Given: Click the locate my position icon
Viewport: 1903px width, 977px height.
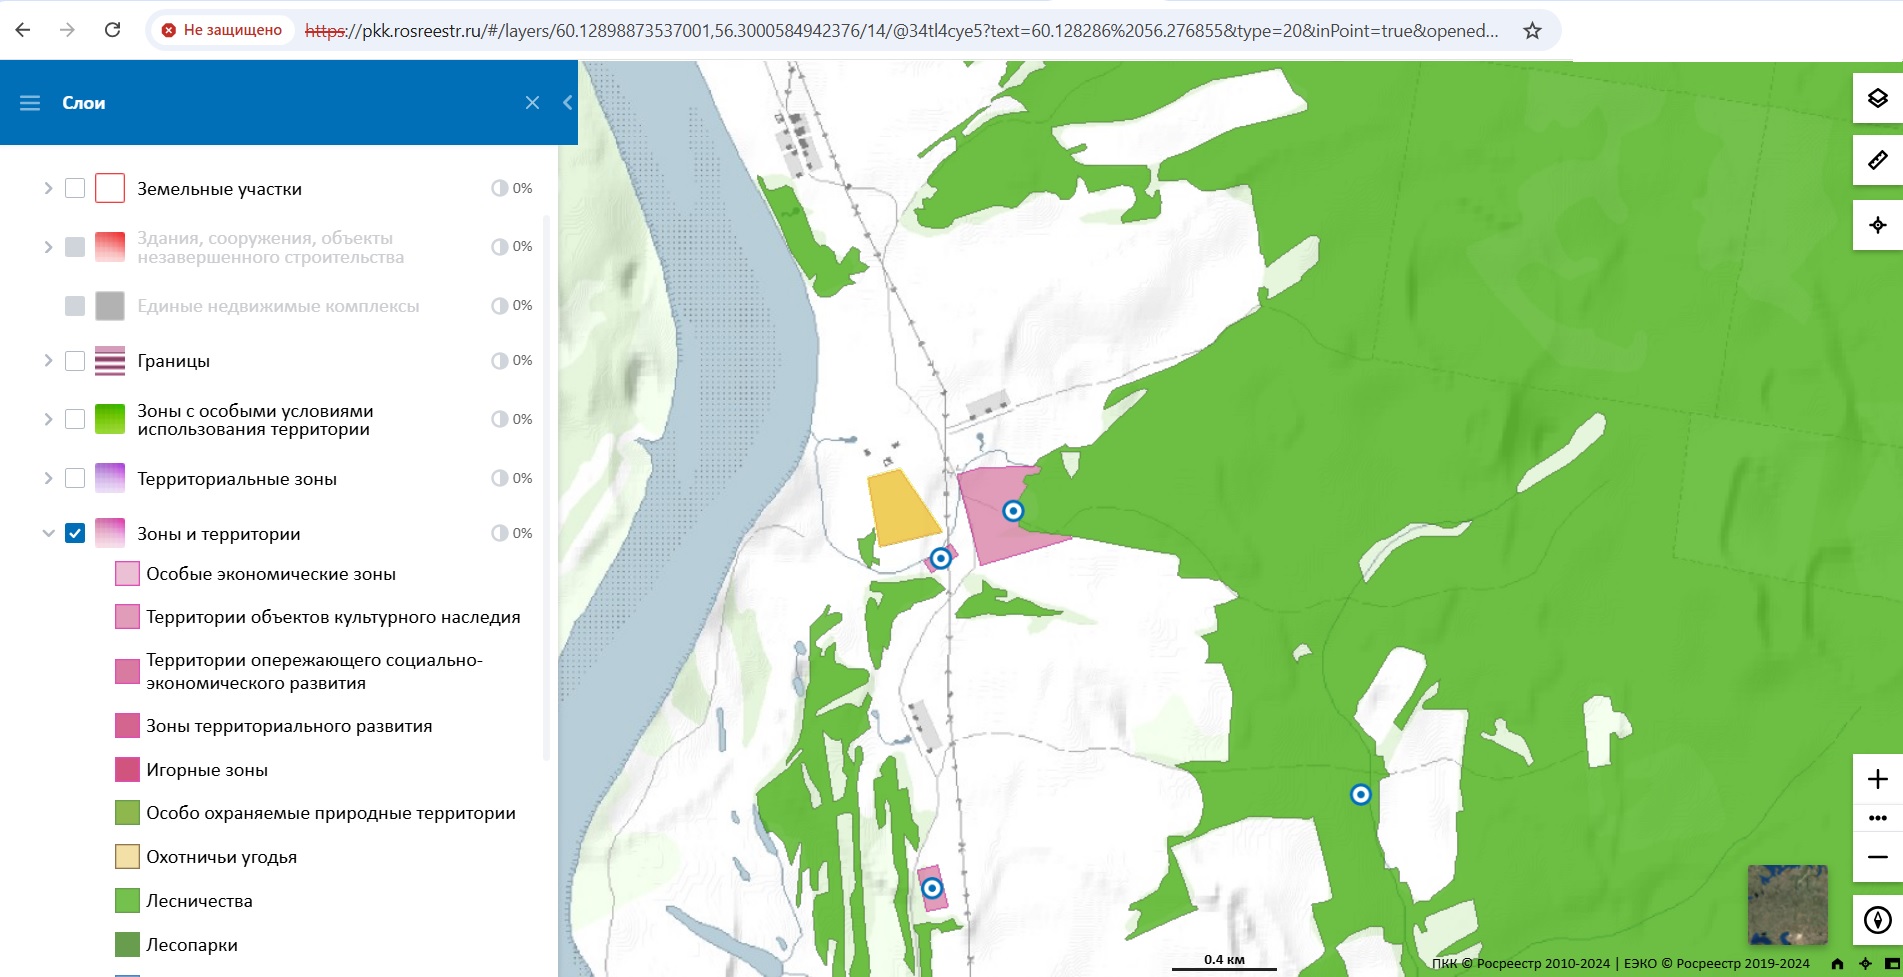Looking at the screenshot, I should [x=1877, y=225].
